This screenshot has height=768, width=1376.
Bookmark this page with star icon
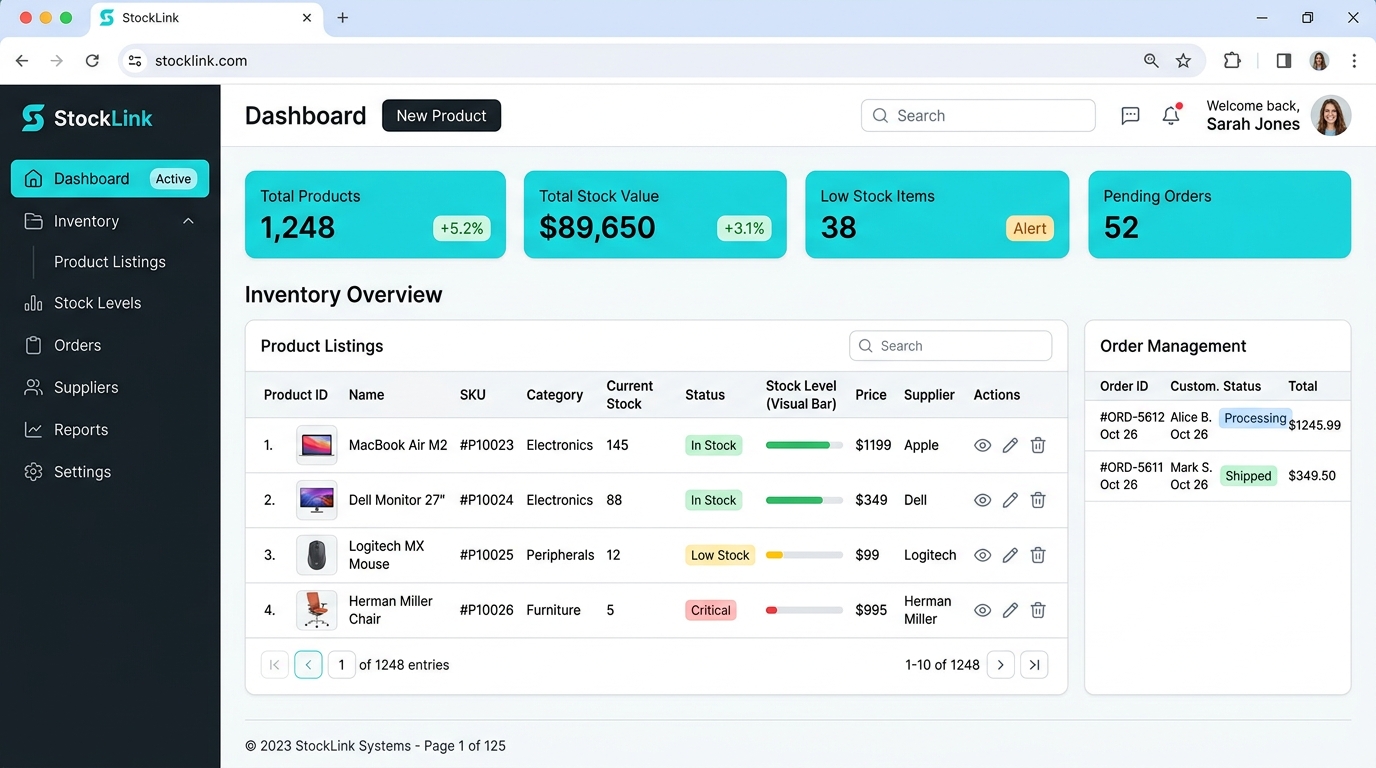pos(1183,61)
